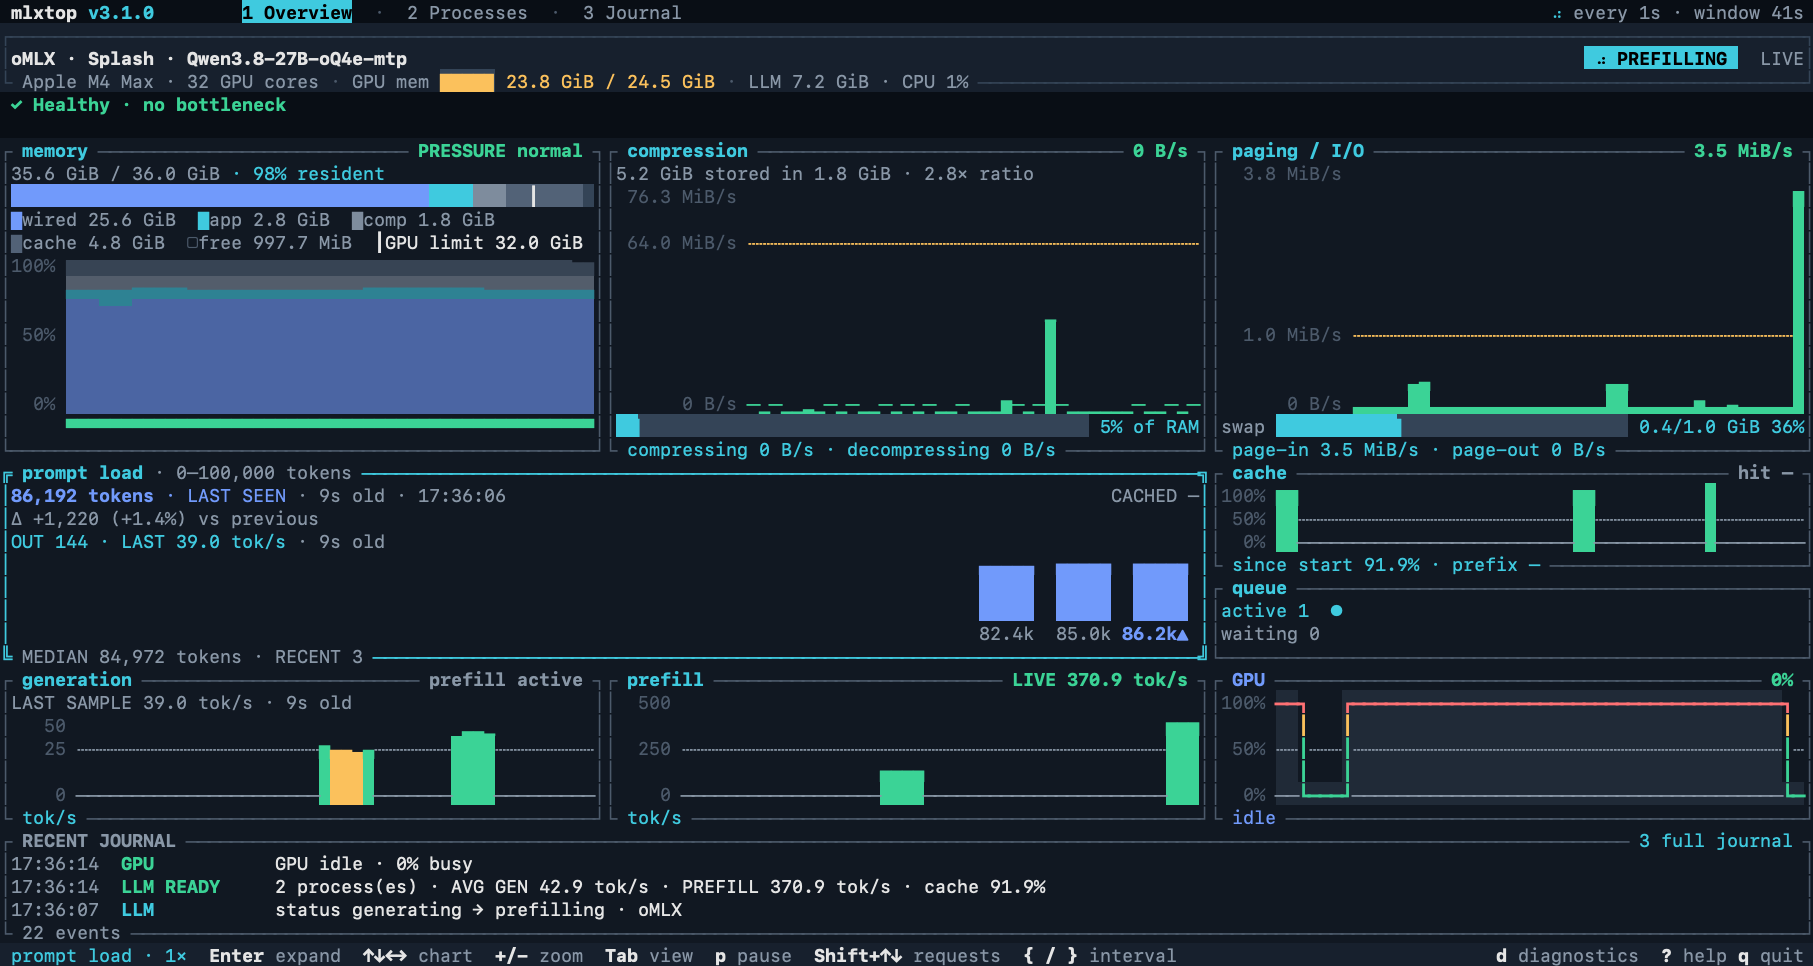Click the cache memory legend swatch
Image resolution: width=1813 pixels, height=966 pixels.
(16, 243)
